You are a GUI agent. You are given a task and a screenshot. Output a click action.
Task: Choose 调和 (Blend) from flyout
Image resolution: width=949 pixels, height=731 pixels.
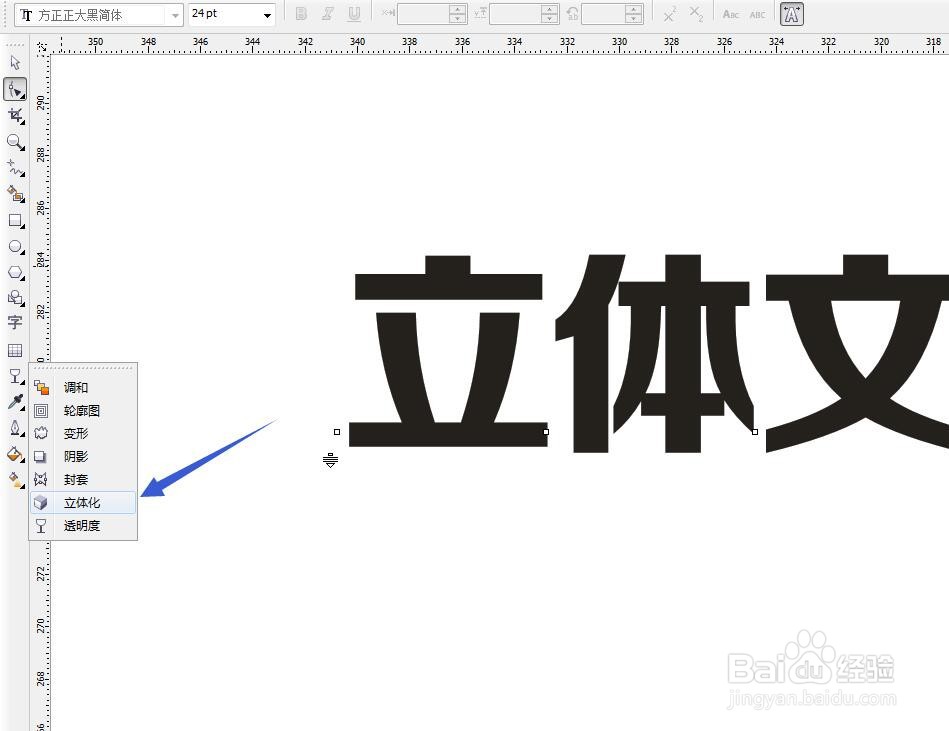pos(83,387)
